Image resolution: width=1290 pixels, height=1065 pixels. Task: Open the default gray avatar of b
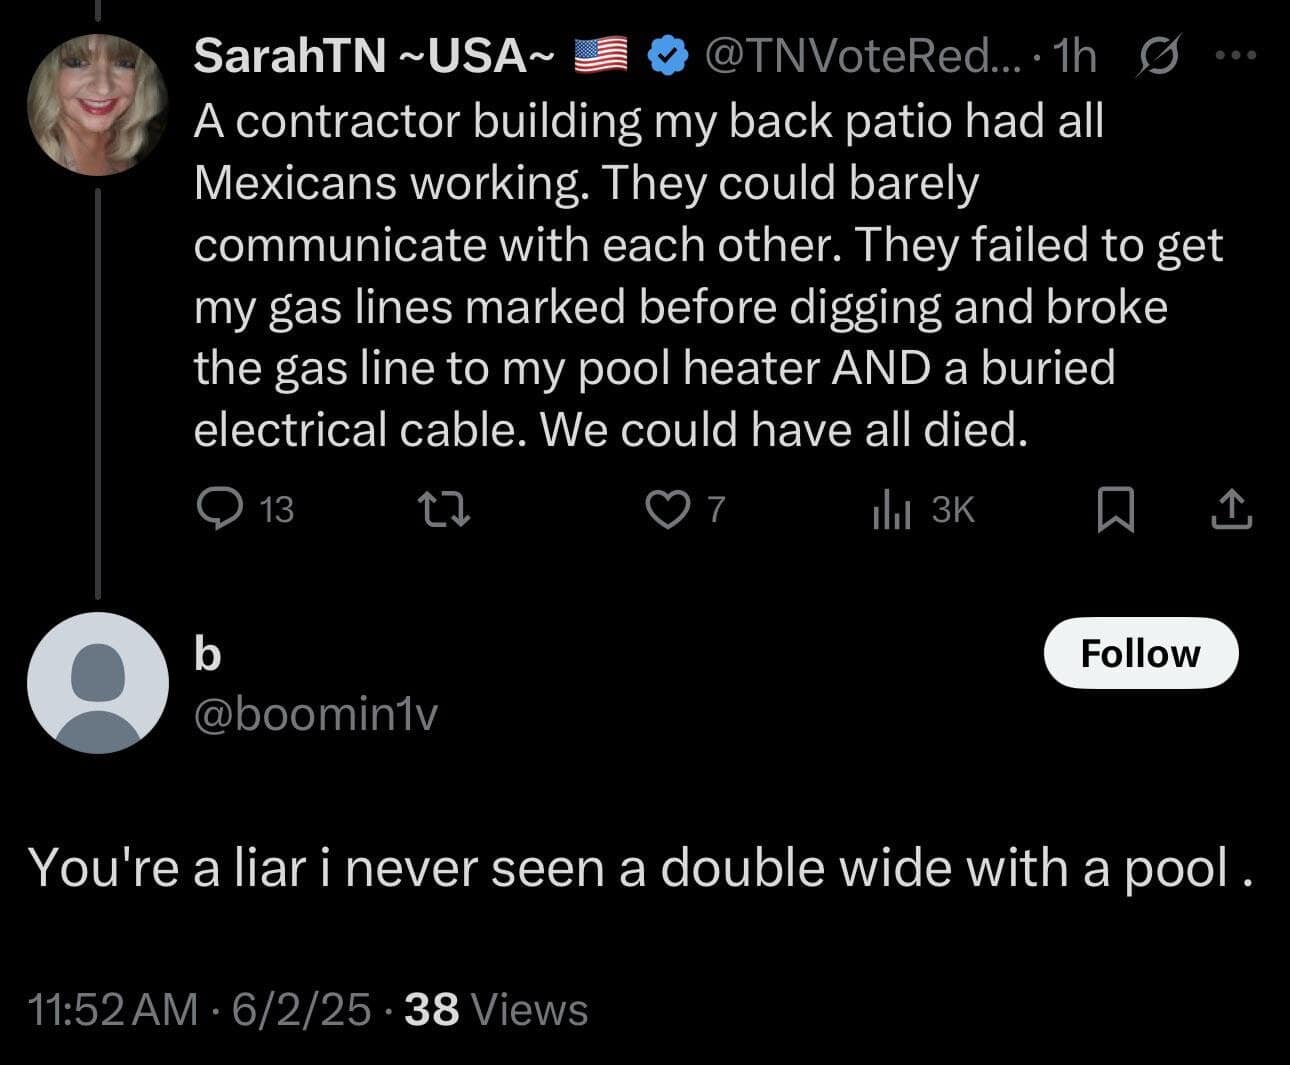97,683
